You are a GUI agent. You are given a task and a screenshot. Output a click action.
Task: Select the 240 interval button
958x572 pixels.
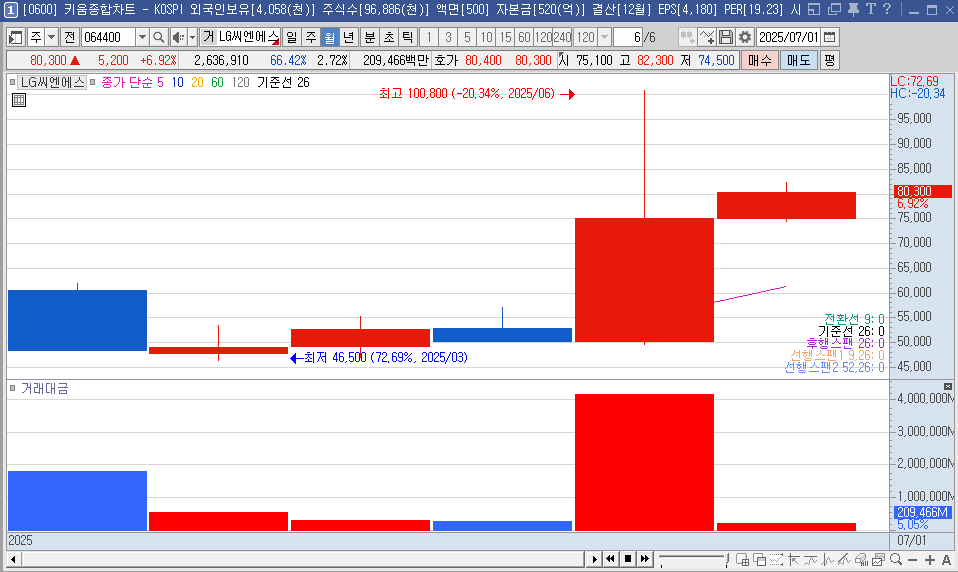point(562,37)
